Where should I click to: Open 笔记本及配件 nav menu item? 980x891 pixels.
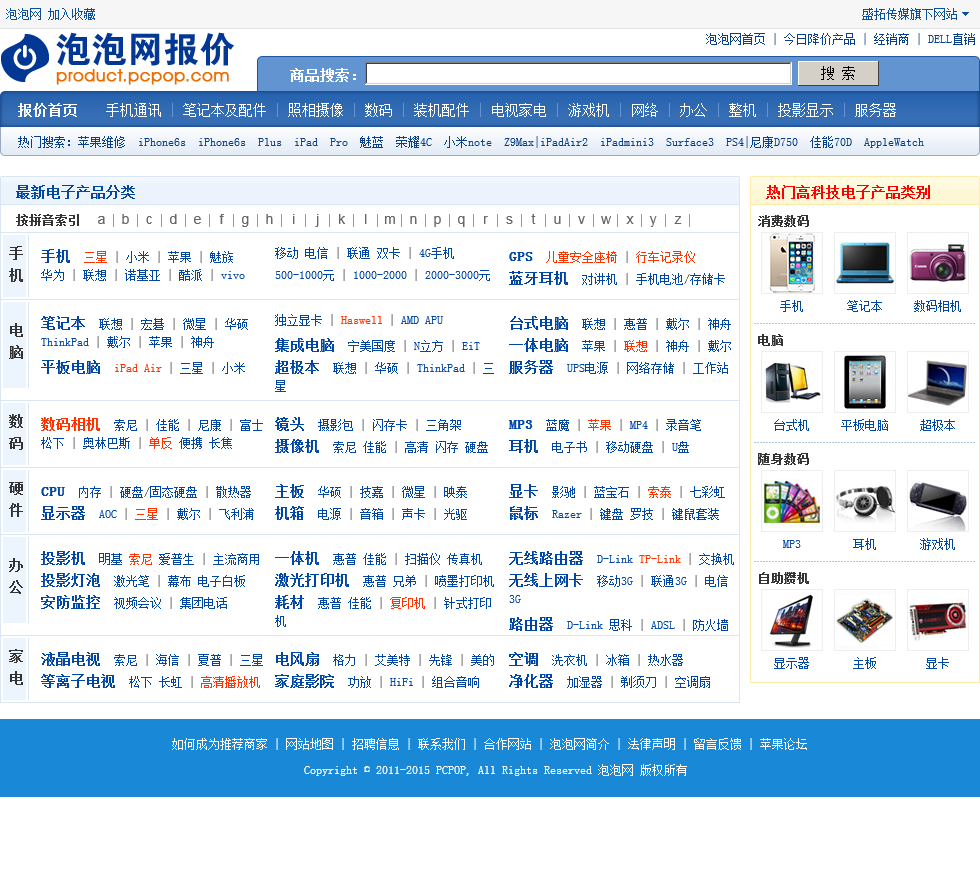224,111
